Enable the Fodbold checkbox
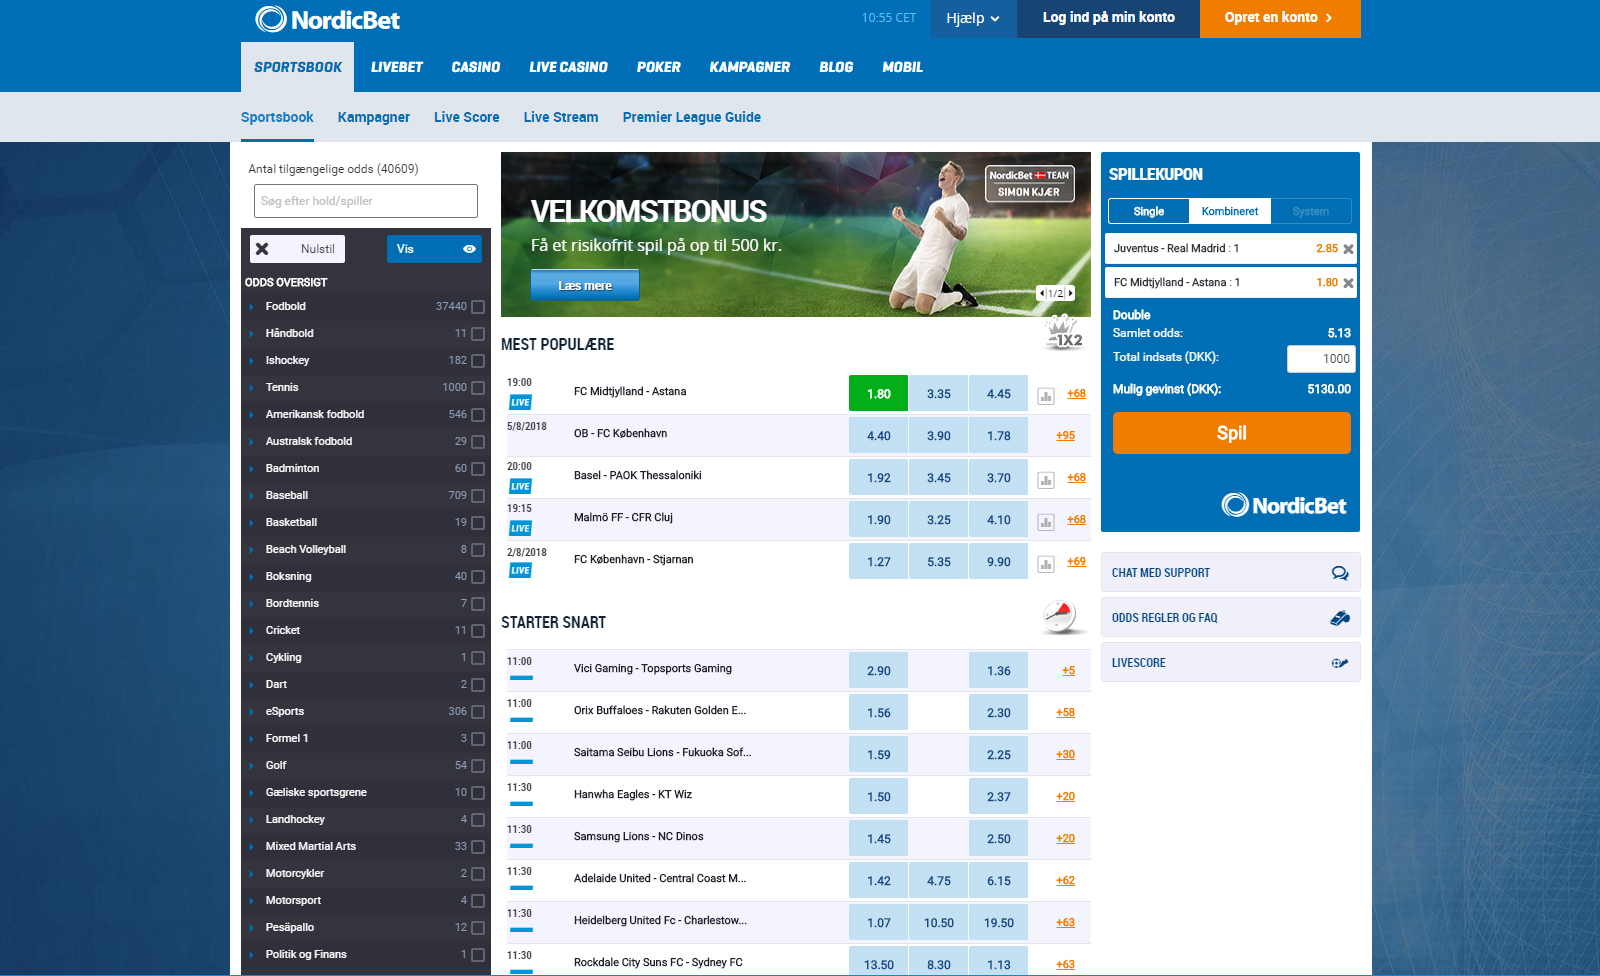The image size is (1600, 976). (477, 306)
